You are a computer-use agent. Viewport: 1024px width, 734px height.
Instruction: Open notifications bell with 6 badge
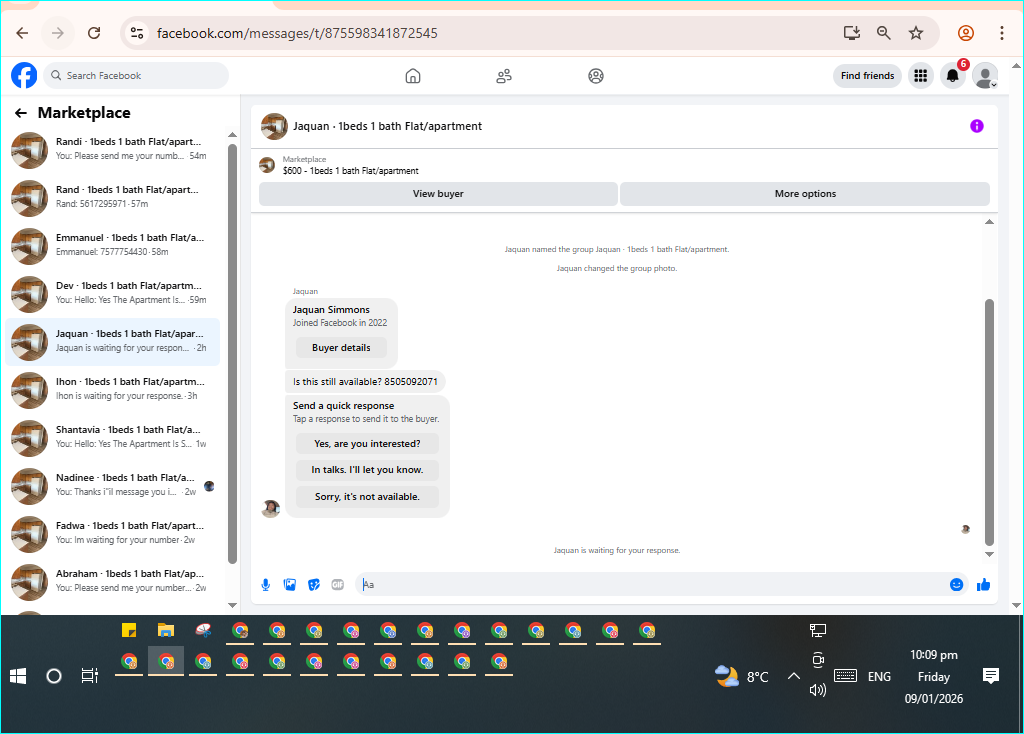coord(953,76)
